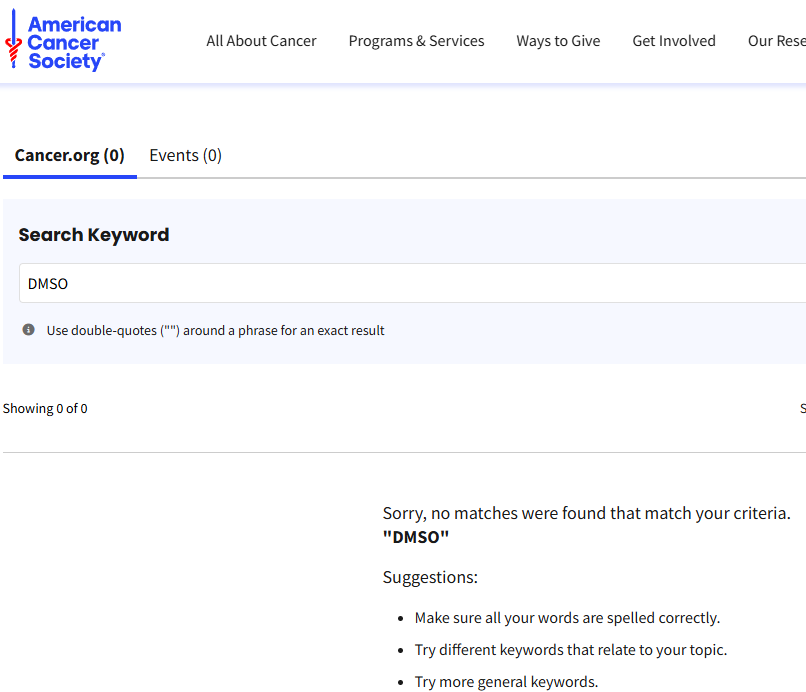Click the 'Suggestions:' label
806x692 pixels.
coord(430,577)
